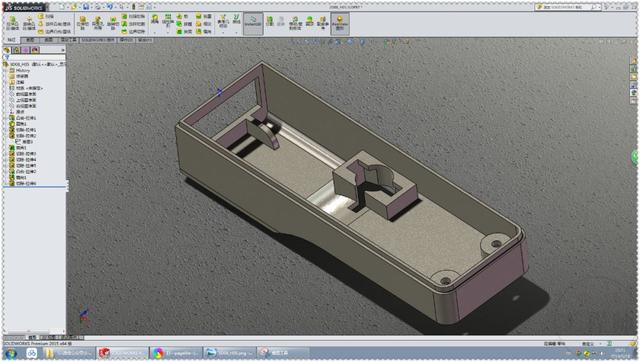
Task: Open the Hole Wizard tool
Action: click(x=98, y=23)
